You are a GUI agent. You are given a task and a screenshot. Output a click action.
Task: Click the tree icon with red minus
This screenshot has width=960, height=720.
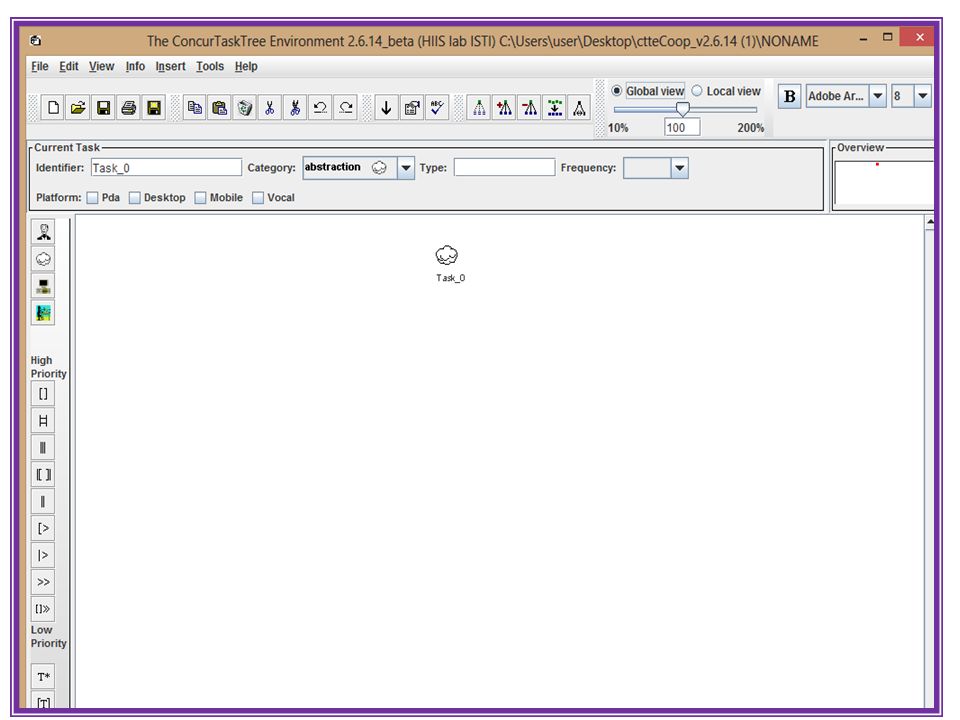pyautogui.click(x=529, y=108)
